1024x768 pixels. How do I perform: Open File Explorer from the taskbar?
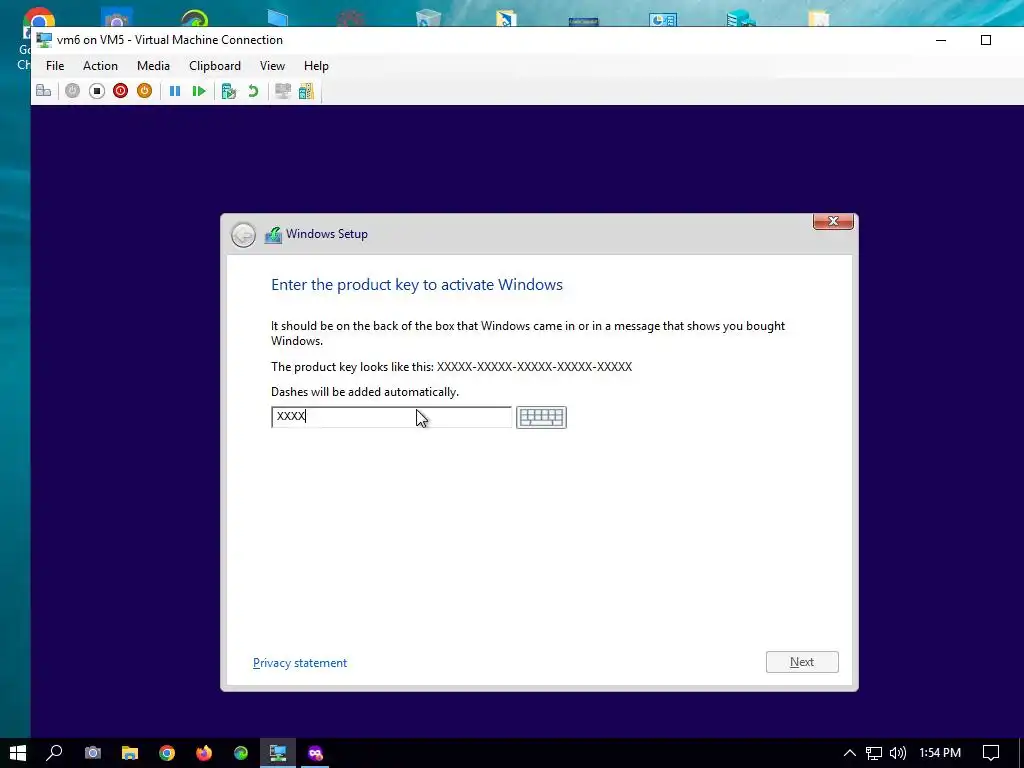pyautogui.click(x=130, y=753)
